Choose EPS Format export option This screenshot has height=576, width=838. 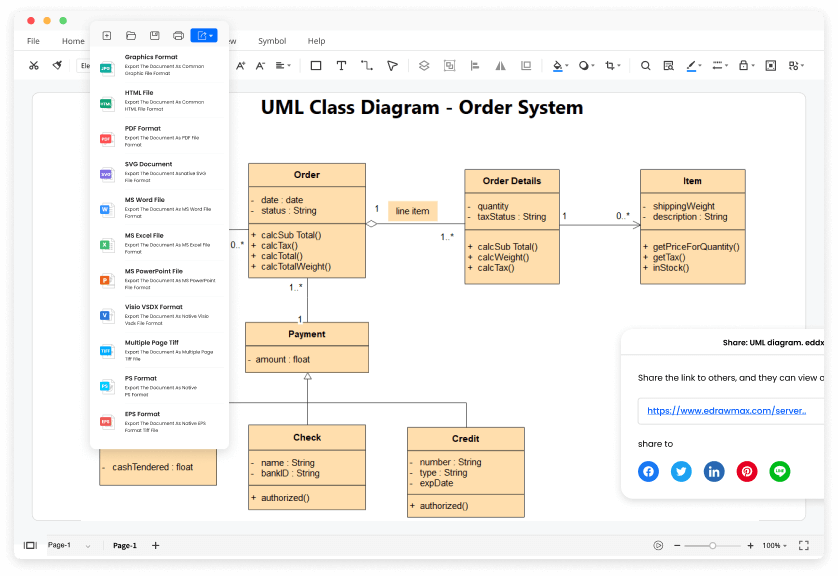tap(160, 422)
